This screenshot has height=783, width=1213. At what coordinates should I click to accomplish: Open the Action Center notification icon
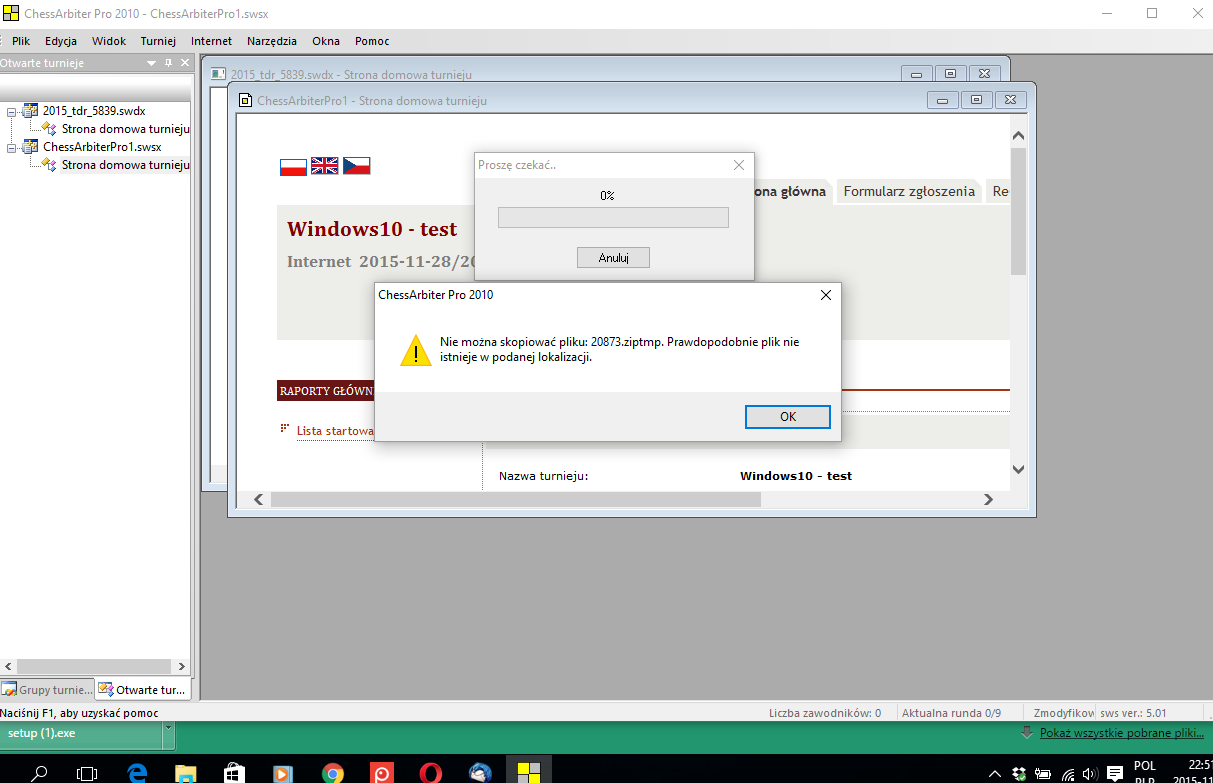point(1112,772)
